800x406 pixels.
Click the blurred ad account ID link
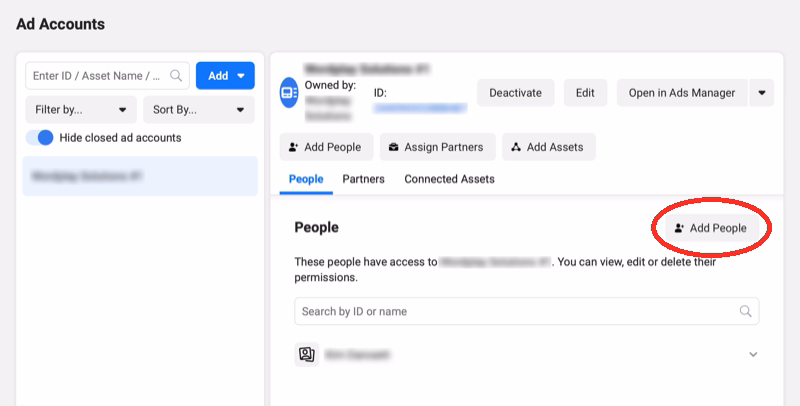420,108
